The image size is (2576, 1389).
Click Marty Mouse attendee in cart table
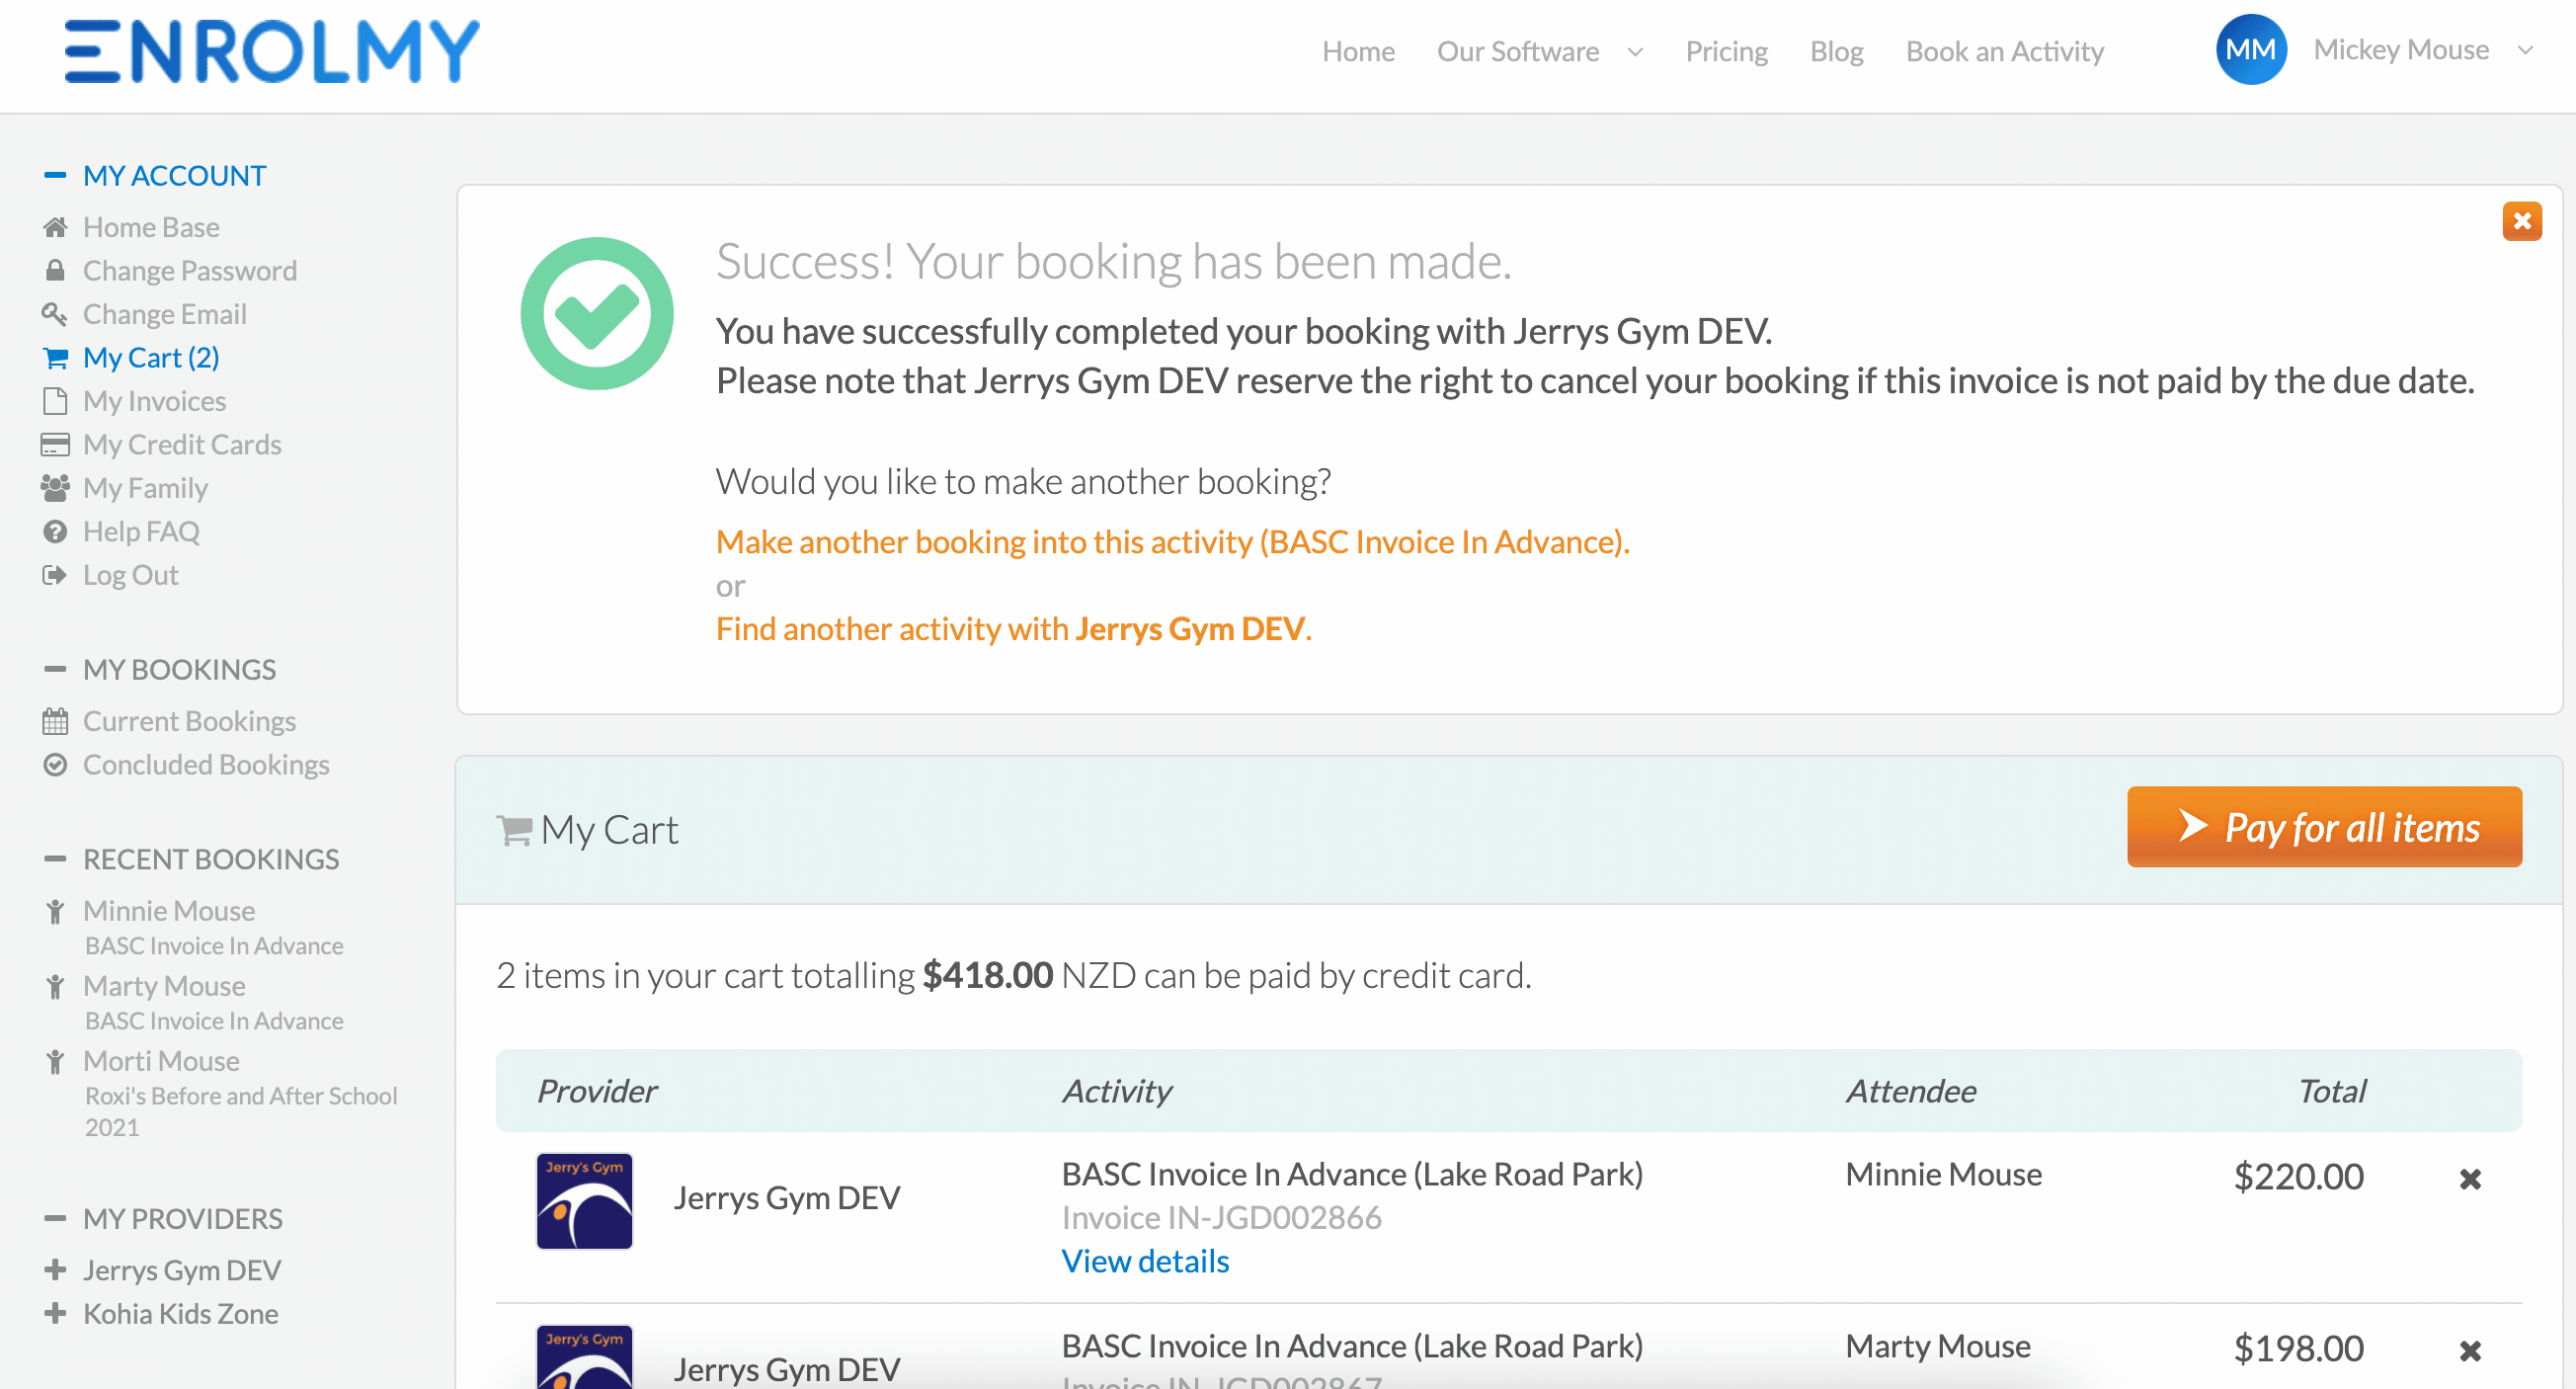point(1937,1346)
